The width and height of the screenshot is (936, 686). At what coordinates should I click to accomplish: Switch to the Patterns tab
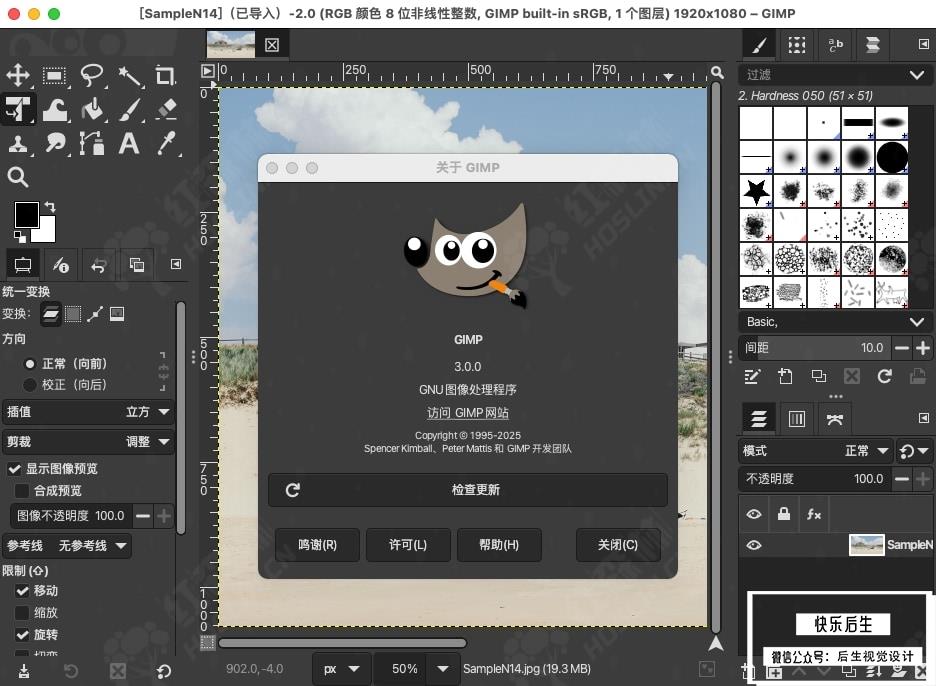(796, 45)
